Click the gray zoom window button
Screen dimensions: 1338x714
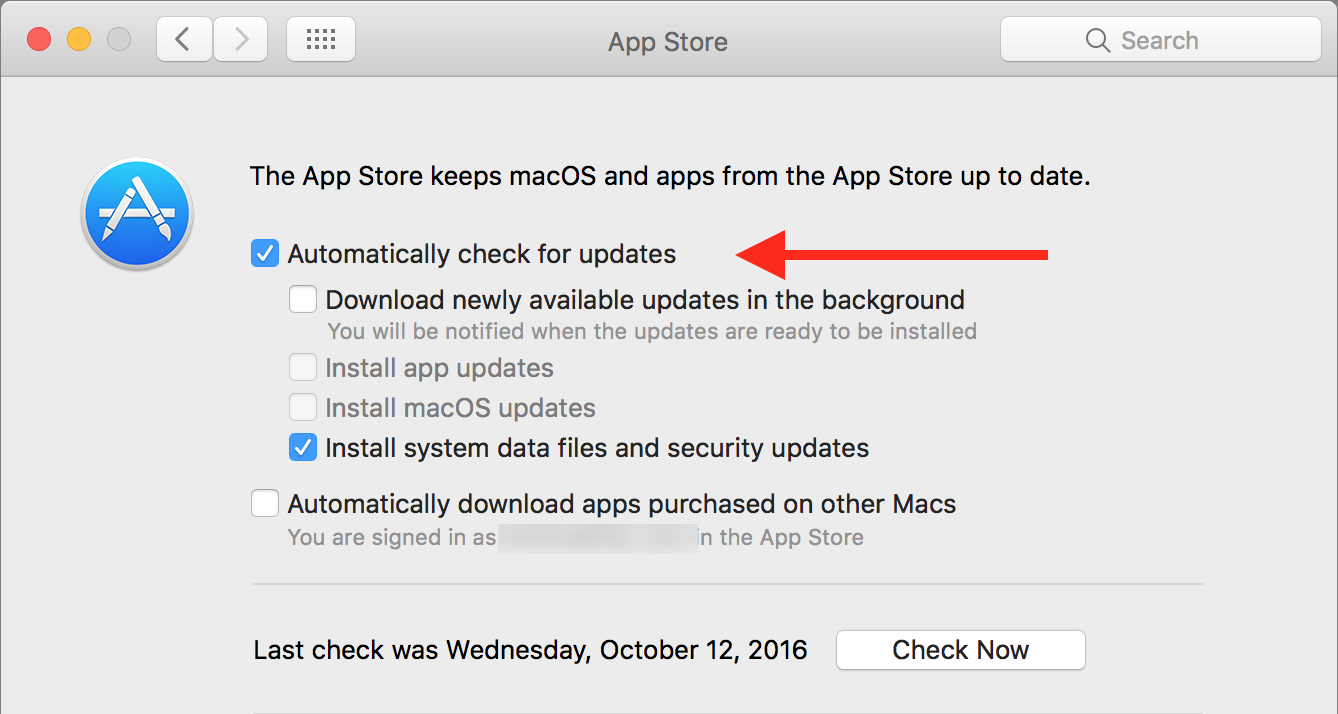(119, 40)
